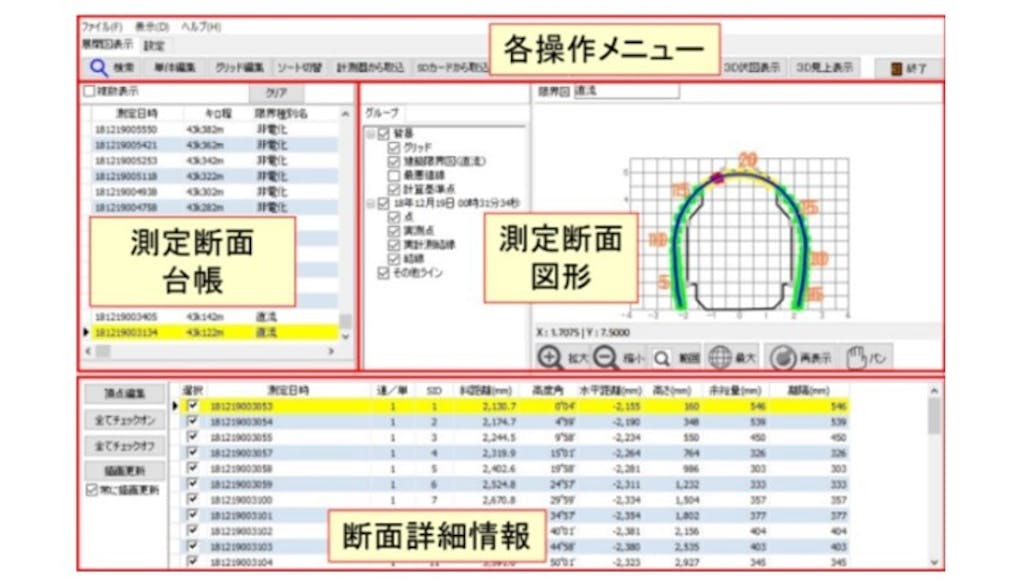Zoom in with the 拡大 magnifier
Viewport: 1024px width, 586px height.
tap(562, 358)
